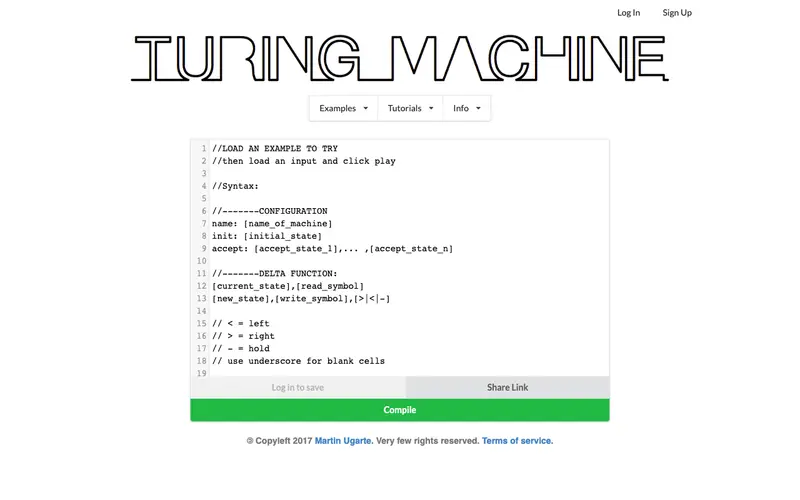Click line number 3 in the gutter
The image size is (800, 500).
pyautogui.click(x=204, y=173)
